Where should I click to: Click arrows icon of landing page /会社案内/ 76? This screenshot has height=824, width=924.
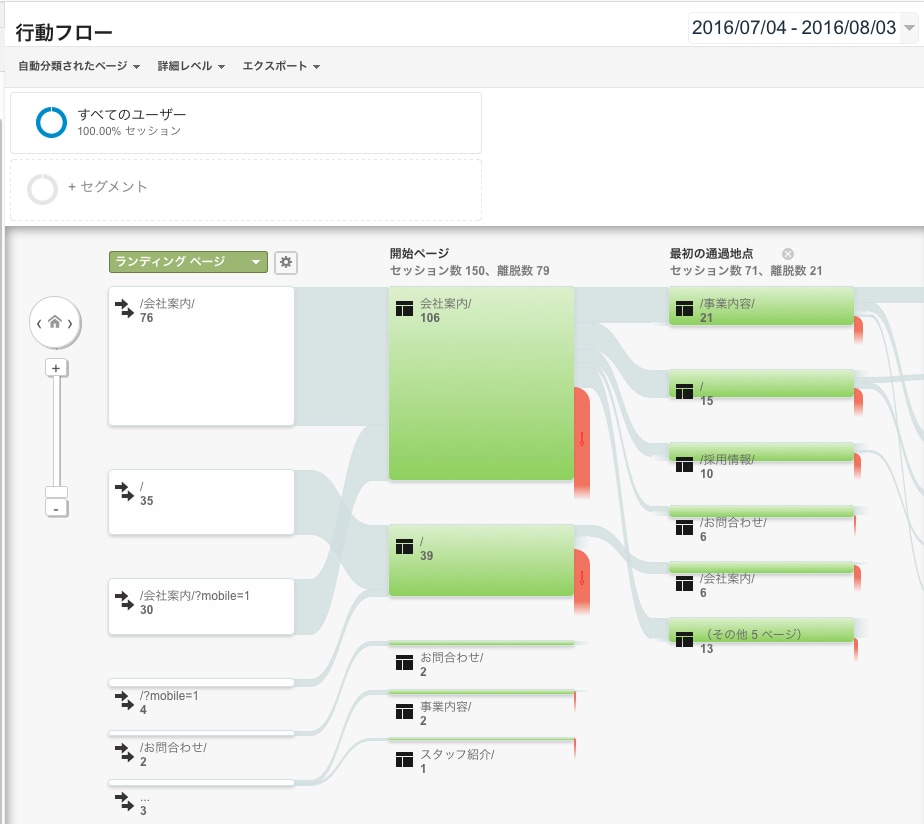click(x=124, y=309)
